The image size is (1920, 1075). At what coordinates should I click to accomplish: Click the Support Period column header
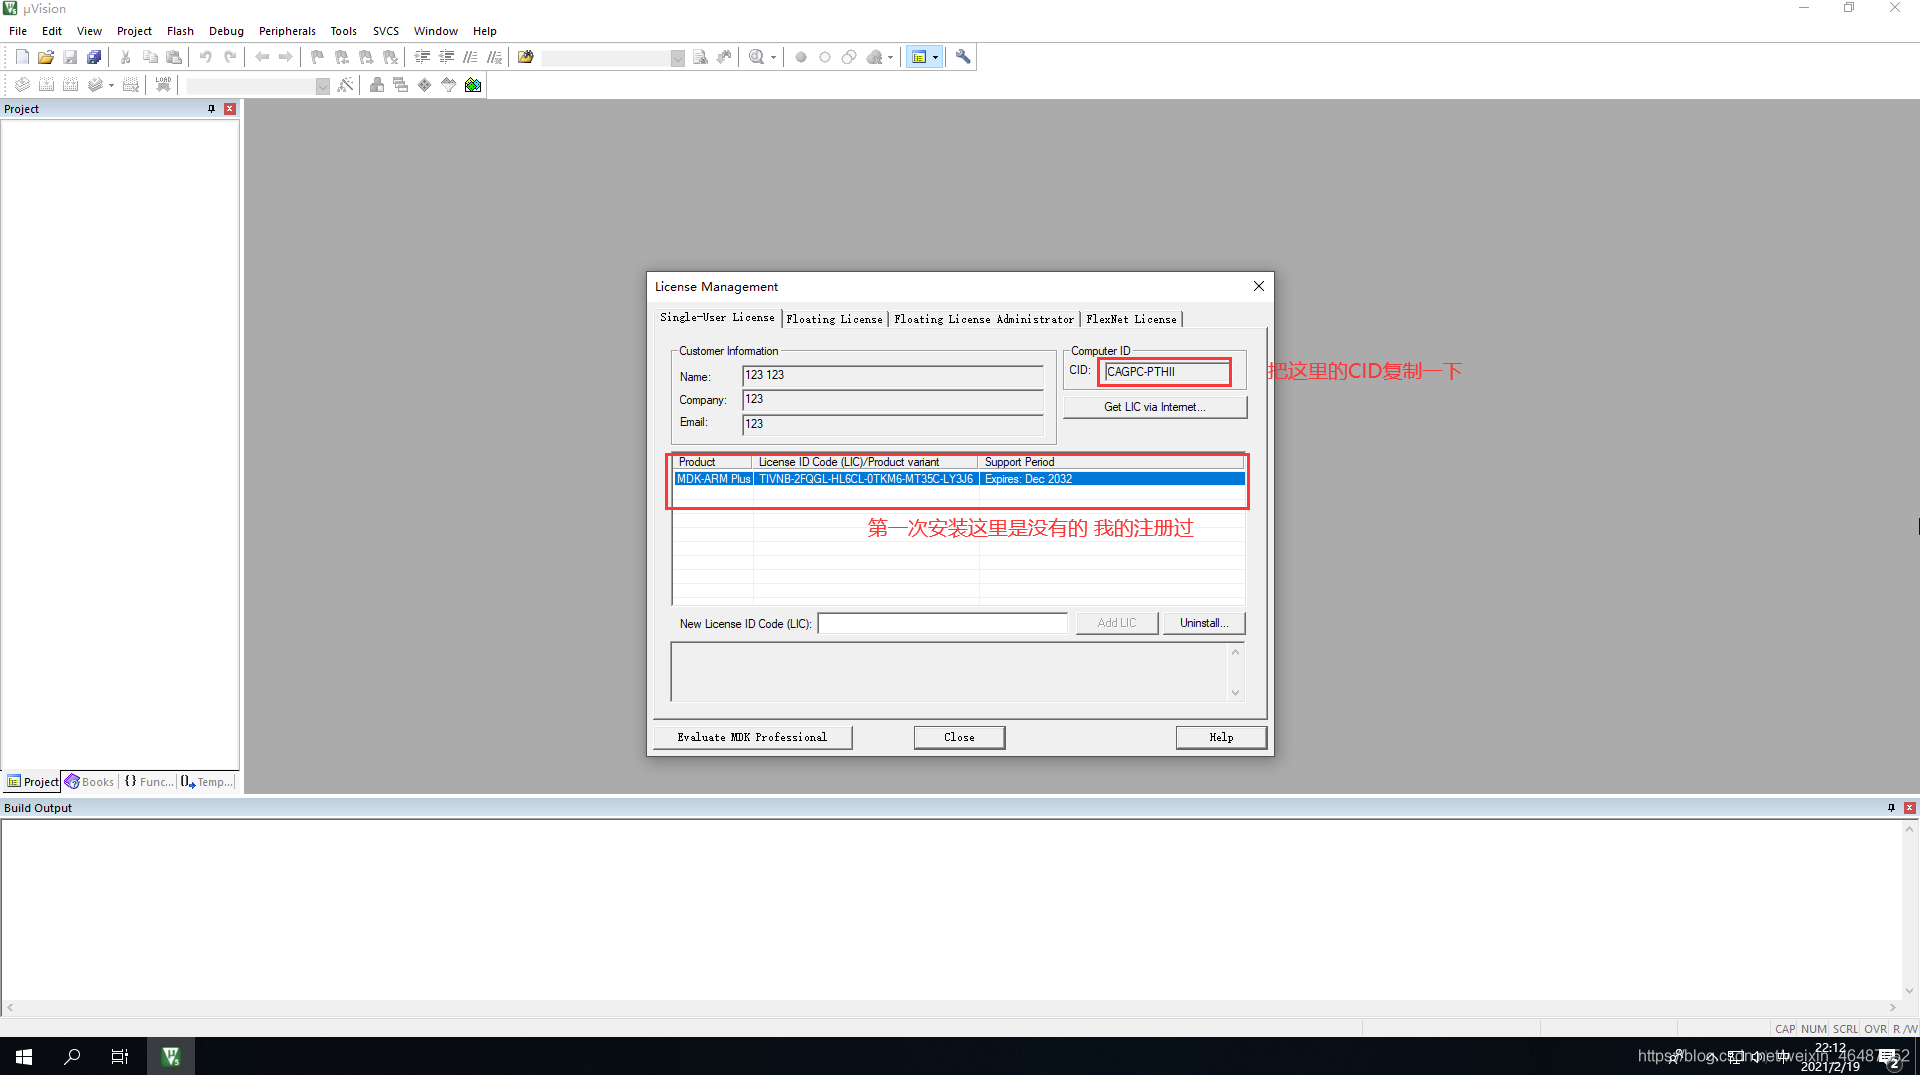click(x=1111, y=462)
